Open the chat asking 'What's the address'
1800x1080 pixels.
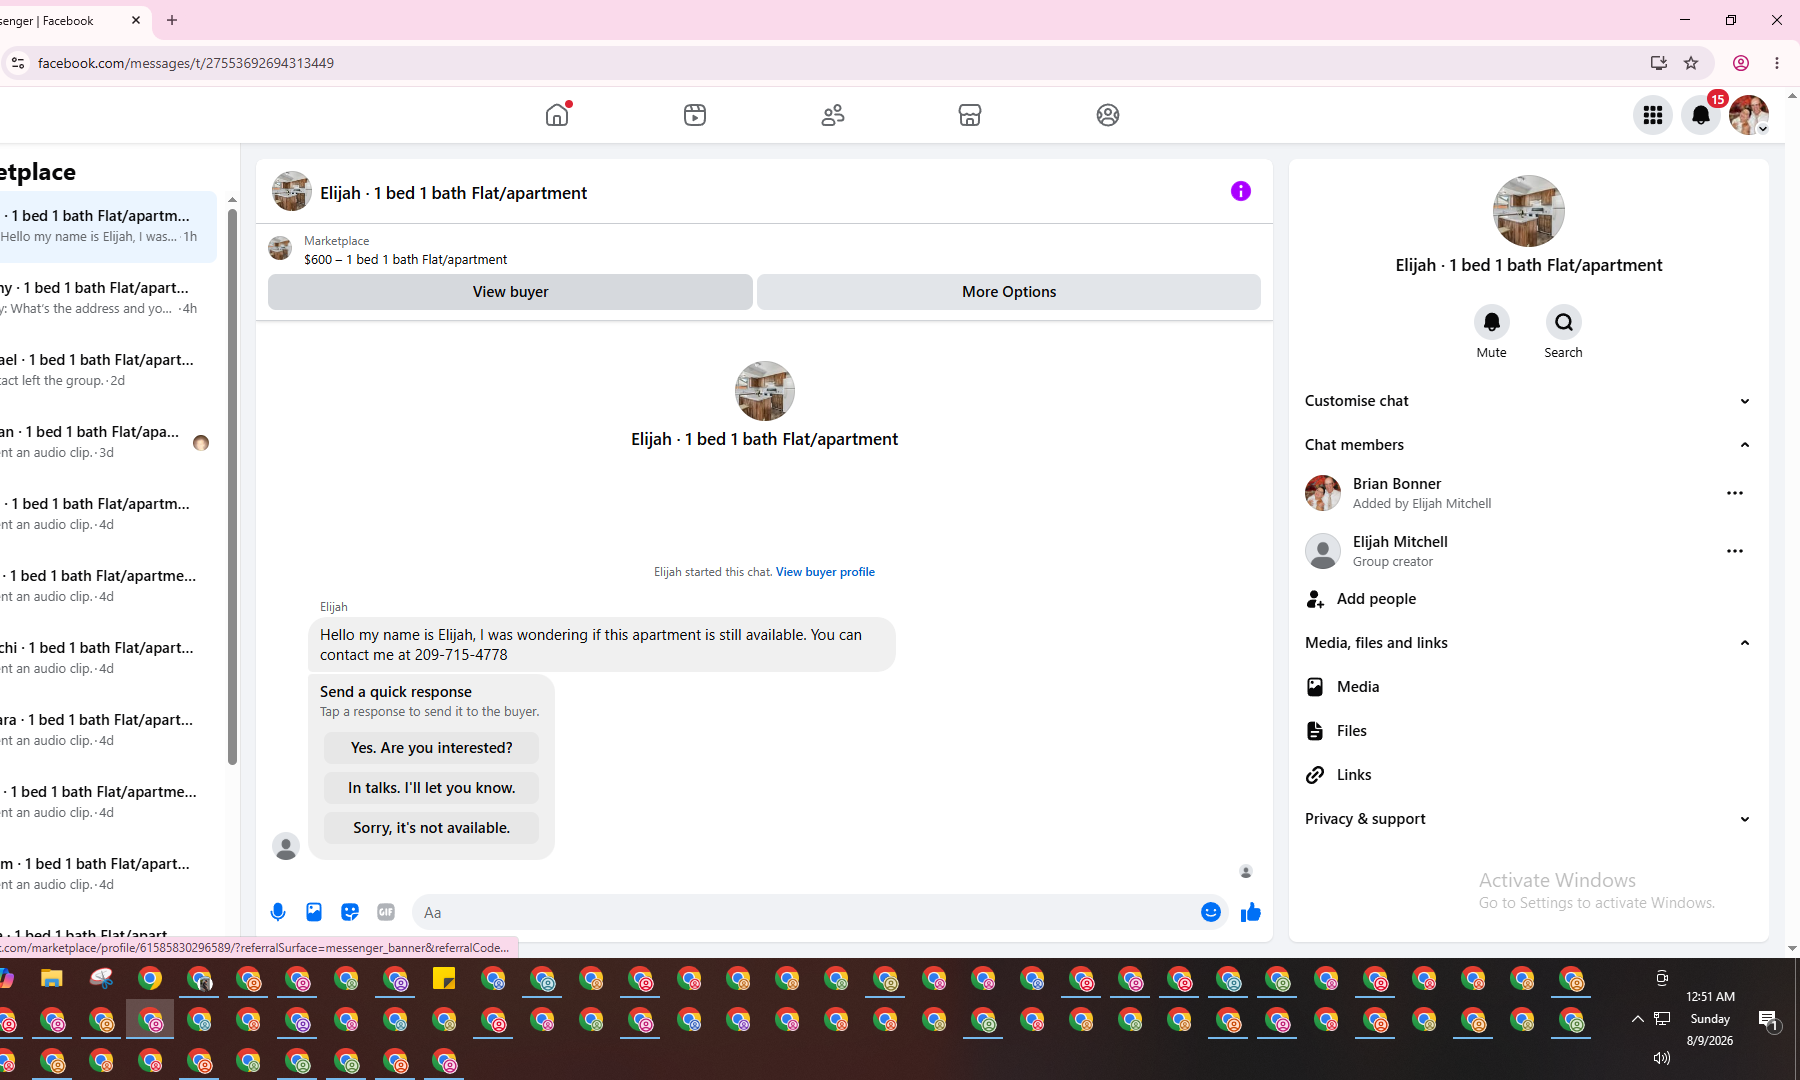(x=108, y=299)
